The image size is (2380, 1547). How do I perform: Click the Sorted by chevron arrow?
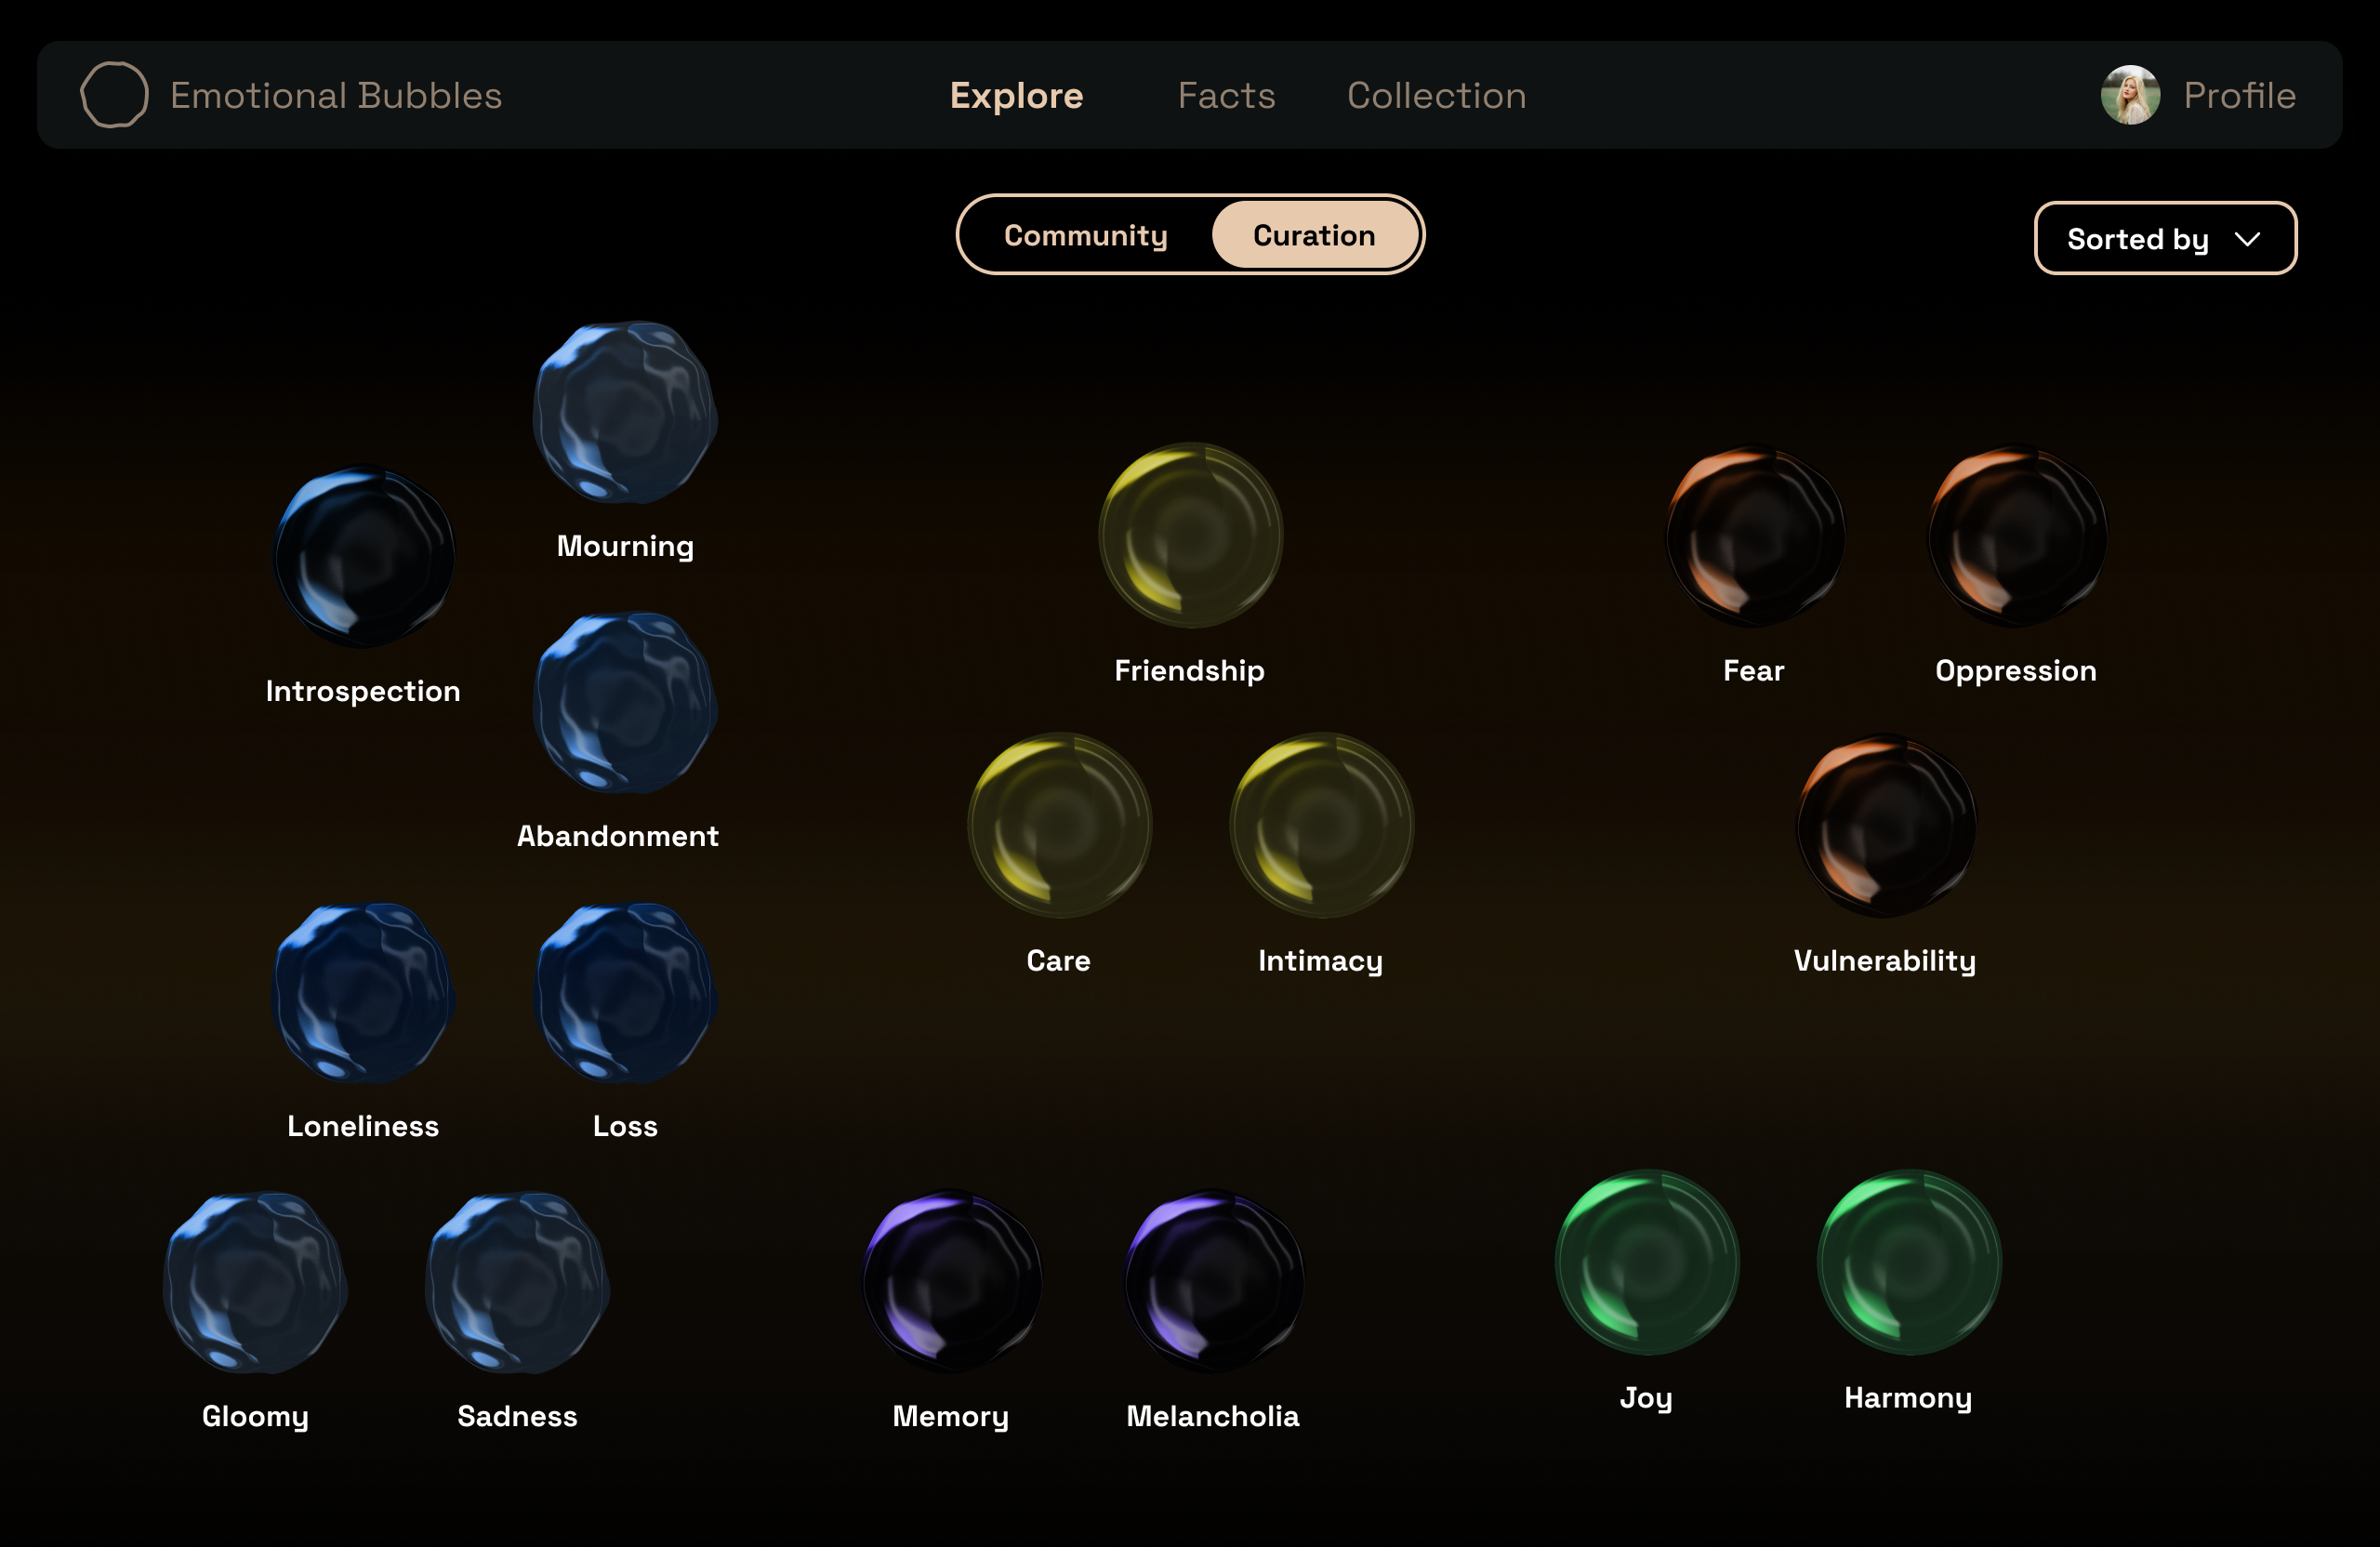coord(2247,239)
